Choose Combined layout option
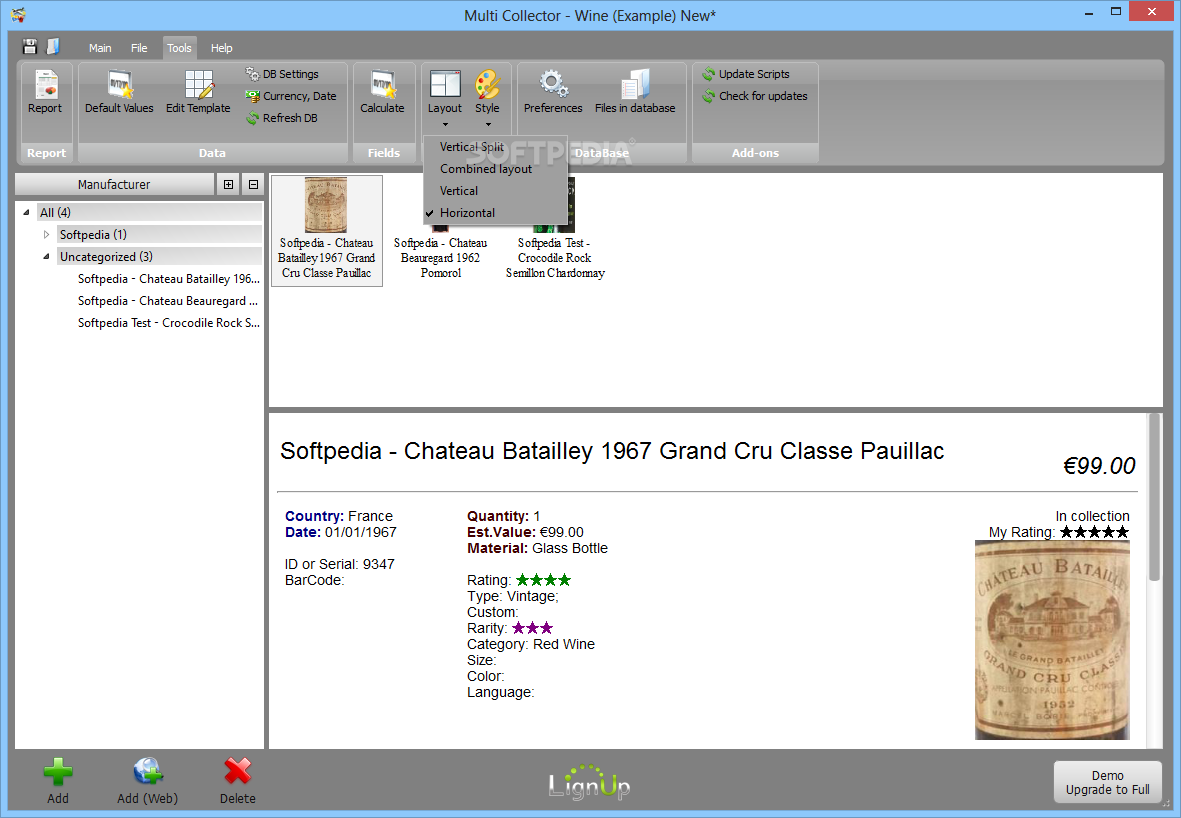This screenshot has width=1181, height=818. click(x=495, y=169)
